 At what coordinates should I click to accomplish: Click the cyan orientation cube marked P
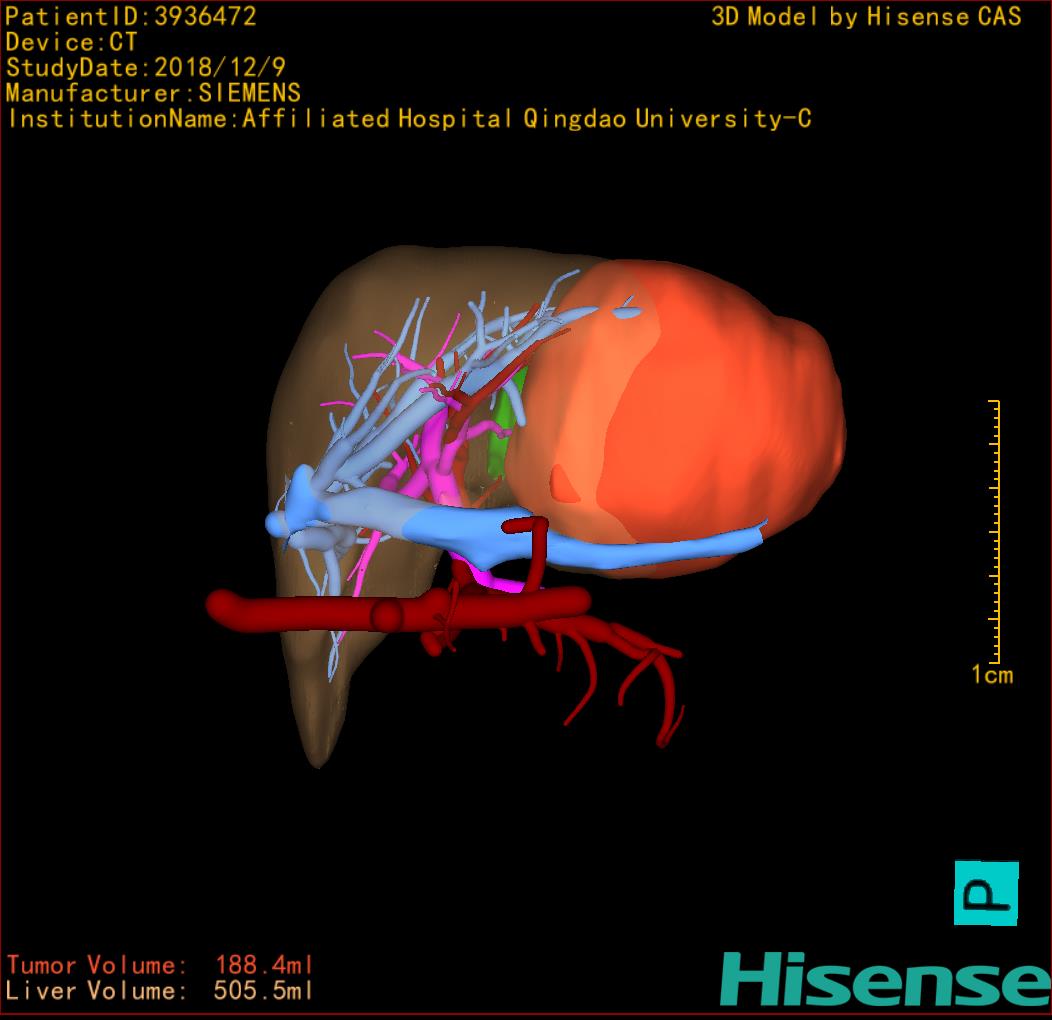[x=986, y=893]
